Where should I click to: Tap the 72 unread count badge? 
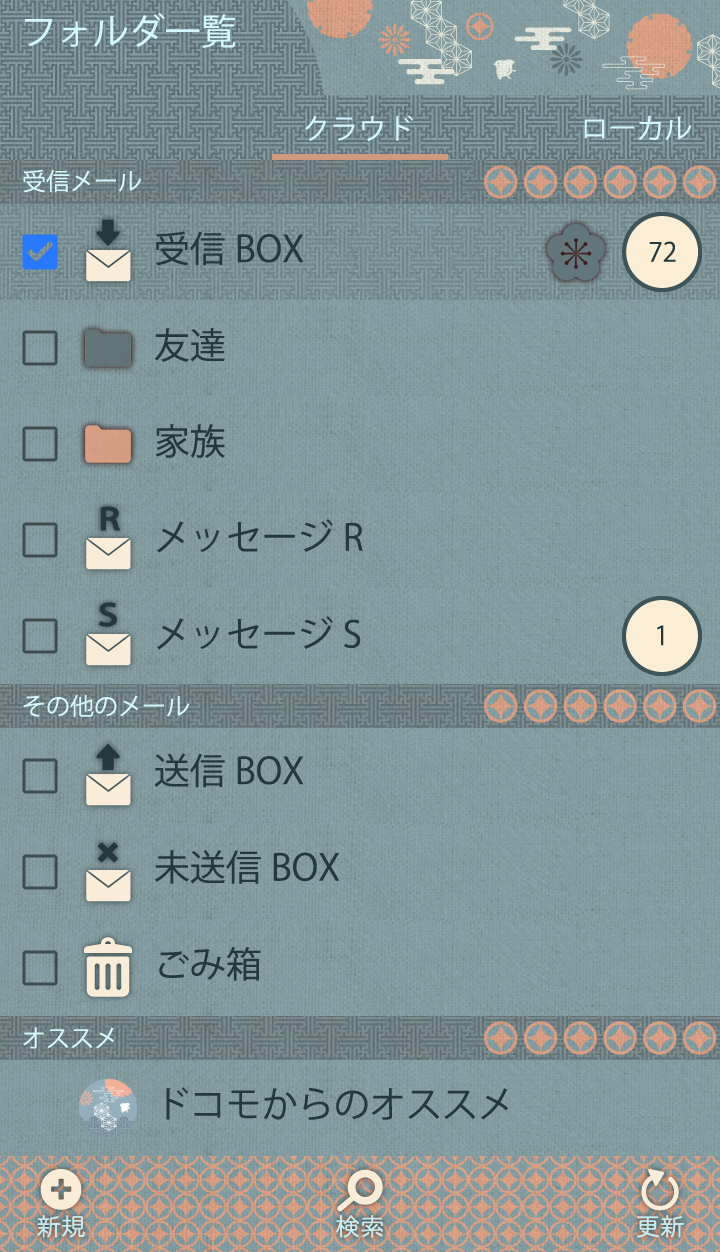tap(662, 252)
